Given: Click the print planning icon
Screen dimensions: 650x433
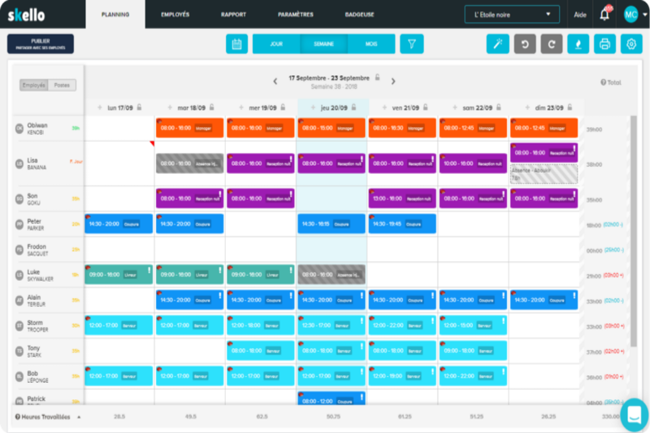Looking at the screenshot, I should click(x=605, y=44).
